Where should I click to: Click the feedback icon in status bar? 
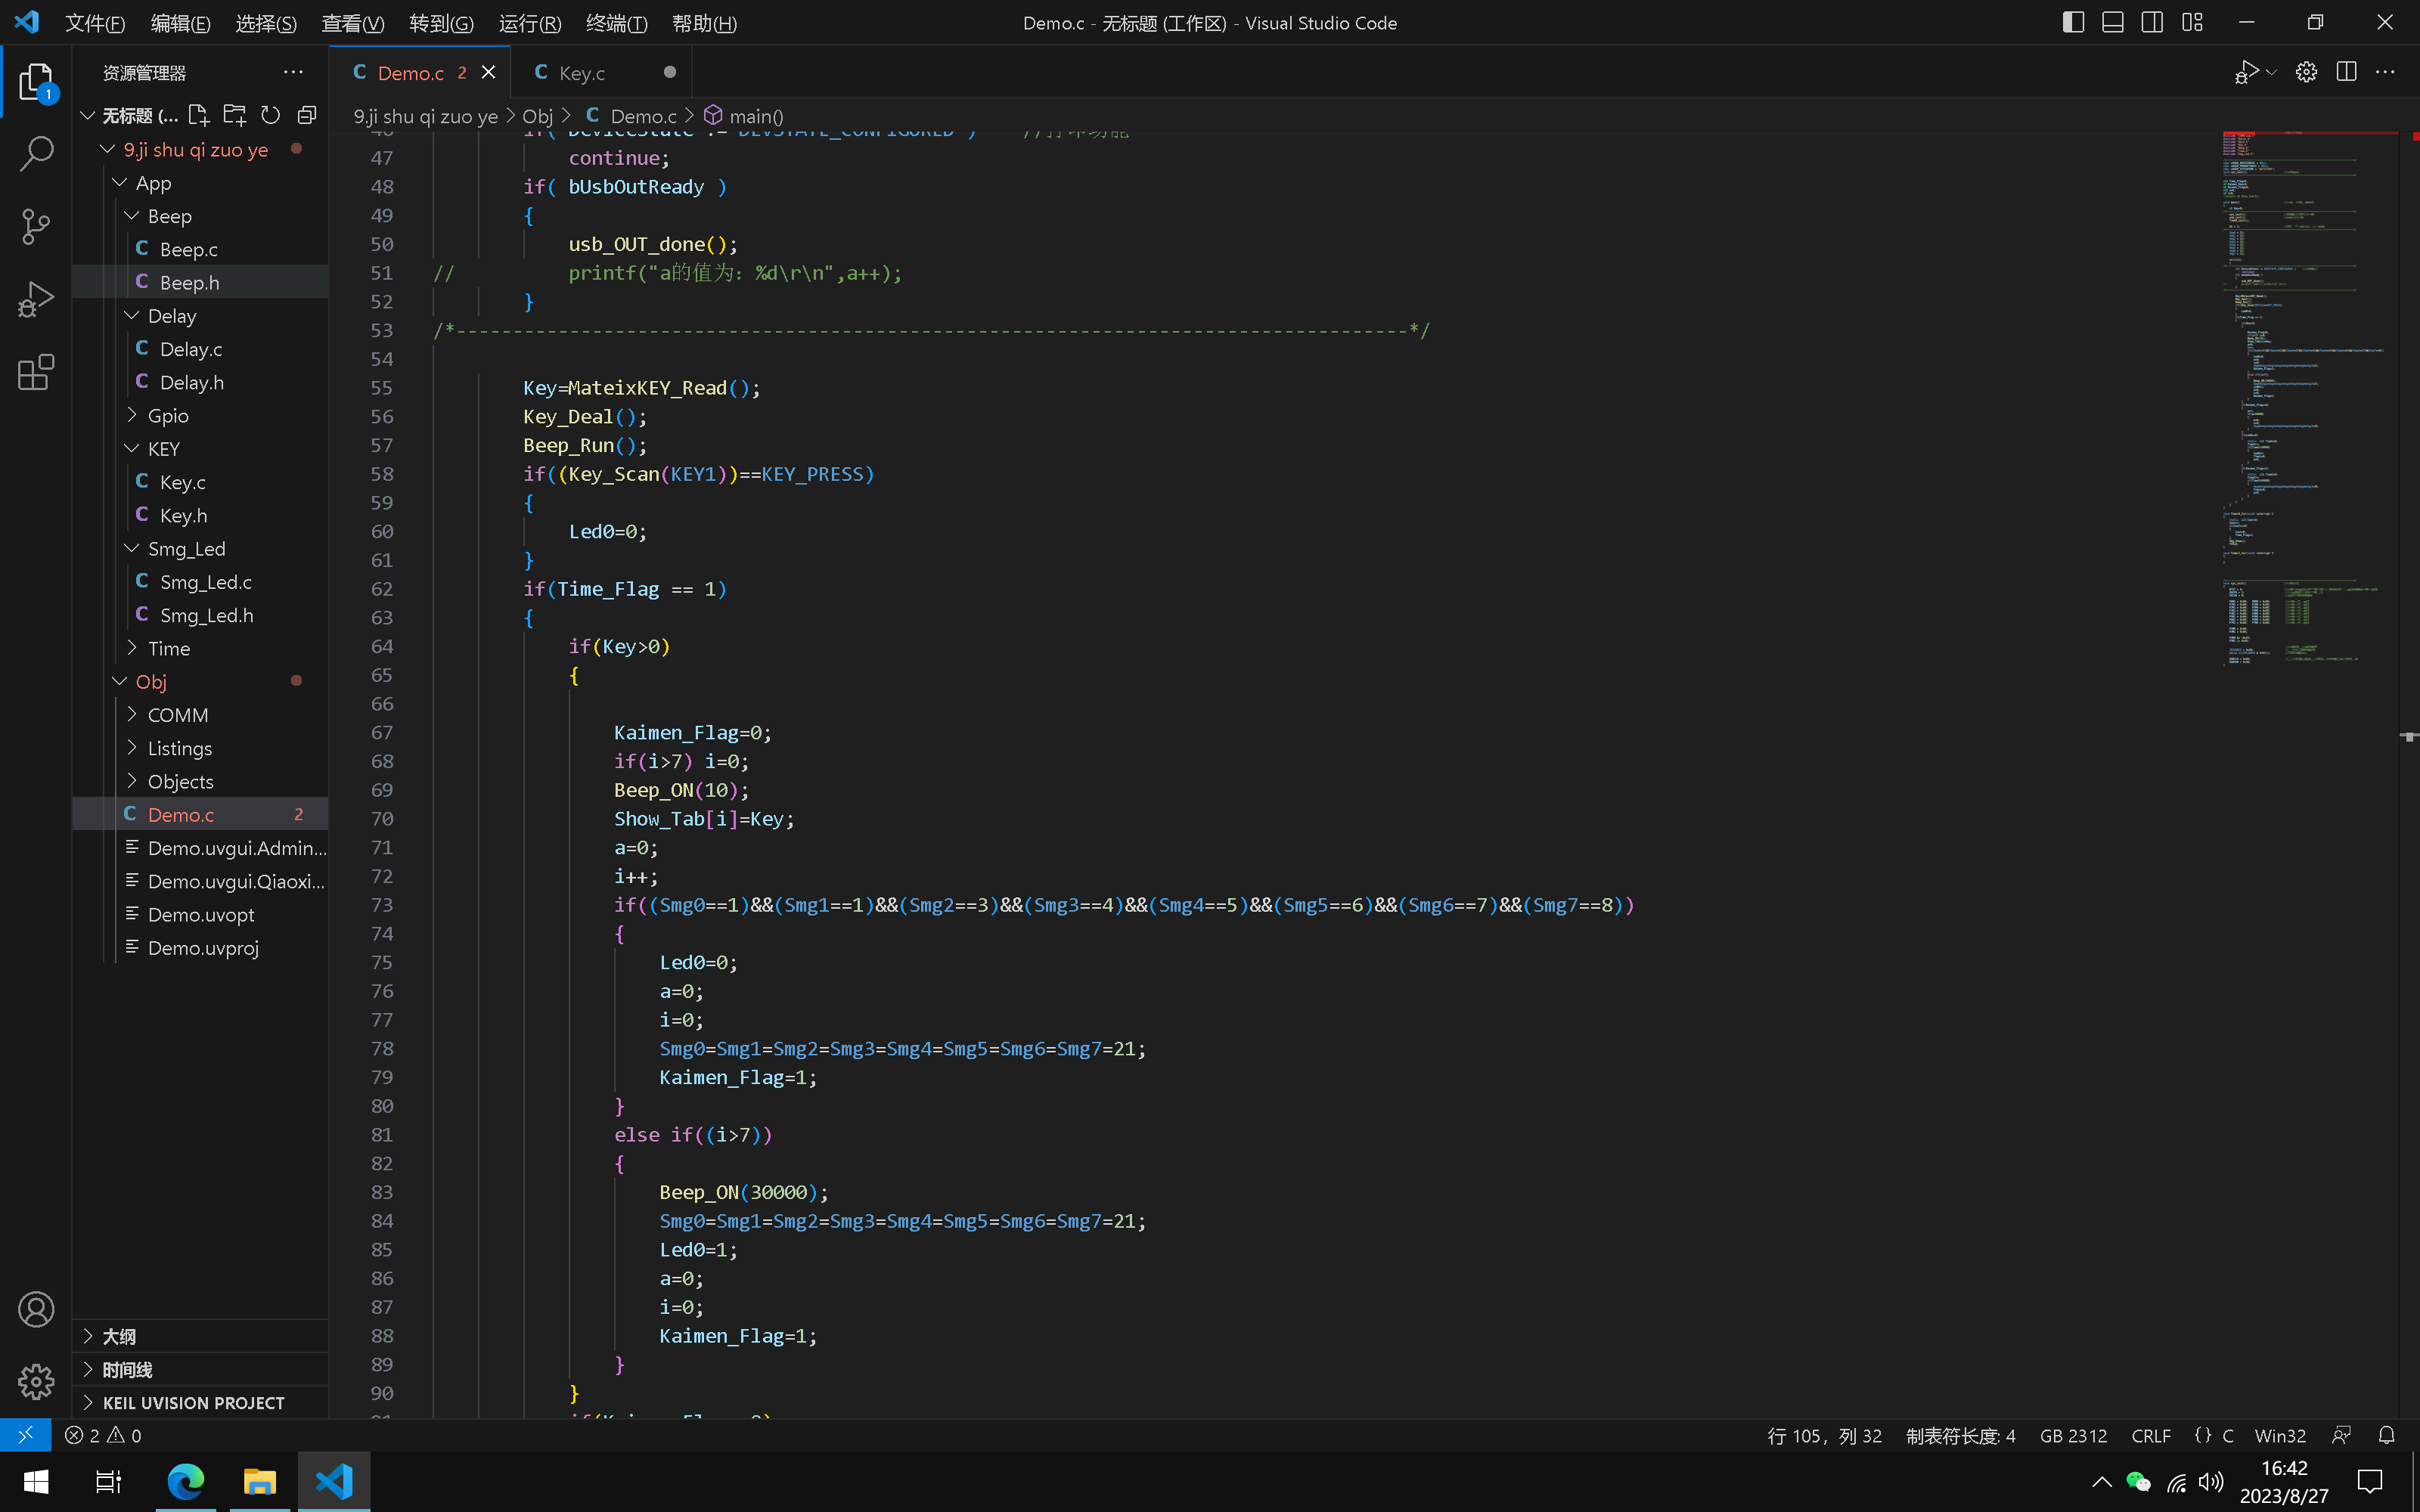[2341, 1435]
